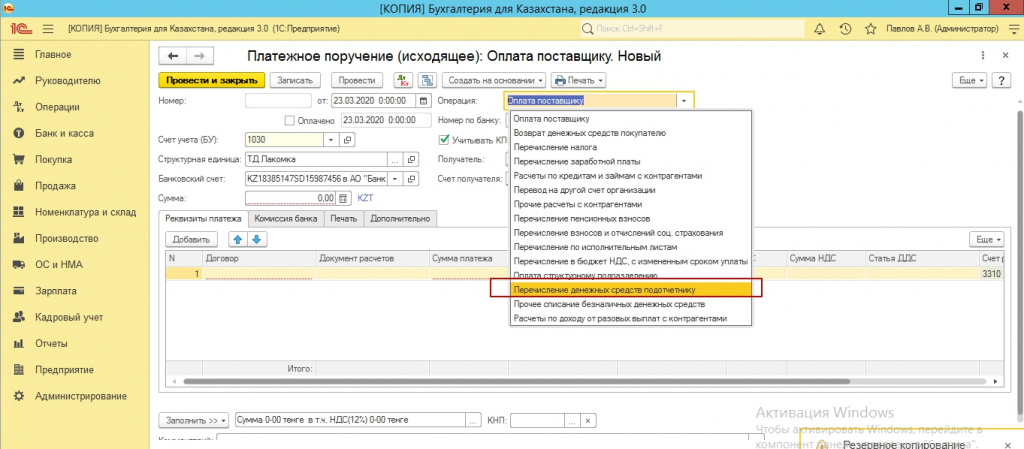Screen dimensions: 1024x449
Task: Open calculator icon in Сумма field
Action: click(x=342, y=198)
